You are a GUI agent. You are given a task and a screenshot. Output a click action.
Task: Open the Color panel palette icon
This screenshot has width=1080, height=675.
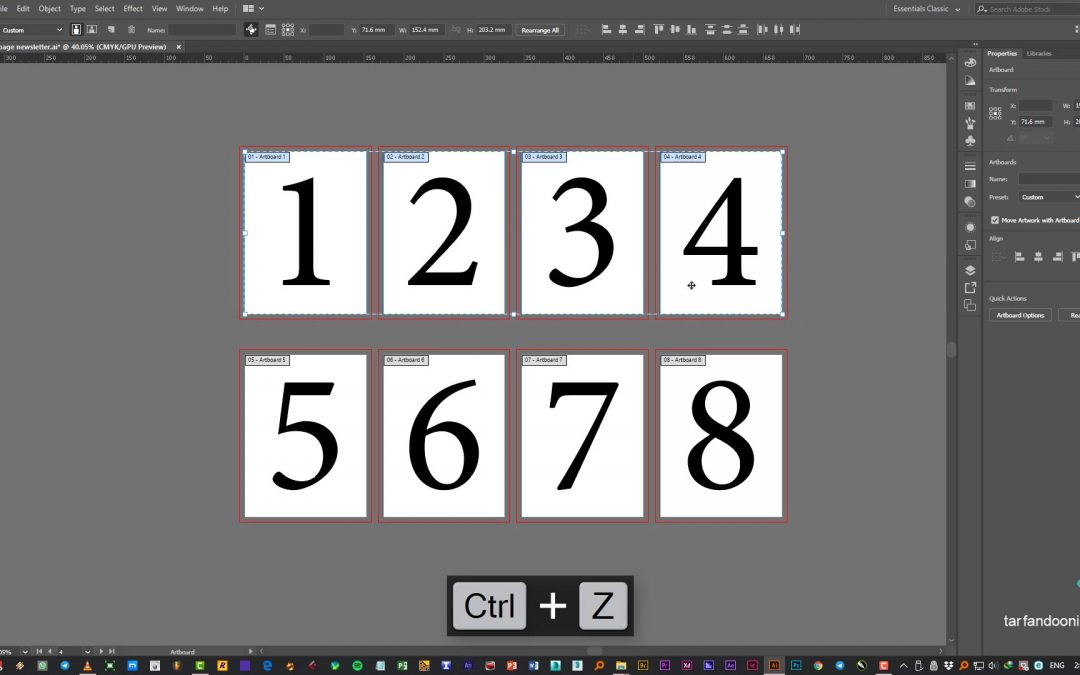coord(970,63)
